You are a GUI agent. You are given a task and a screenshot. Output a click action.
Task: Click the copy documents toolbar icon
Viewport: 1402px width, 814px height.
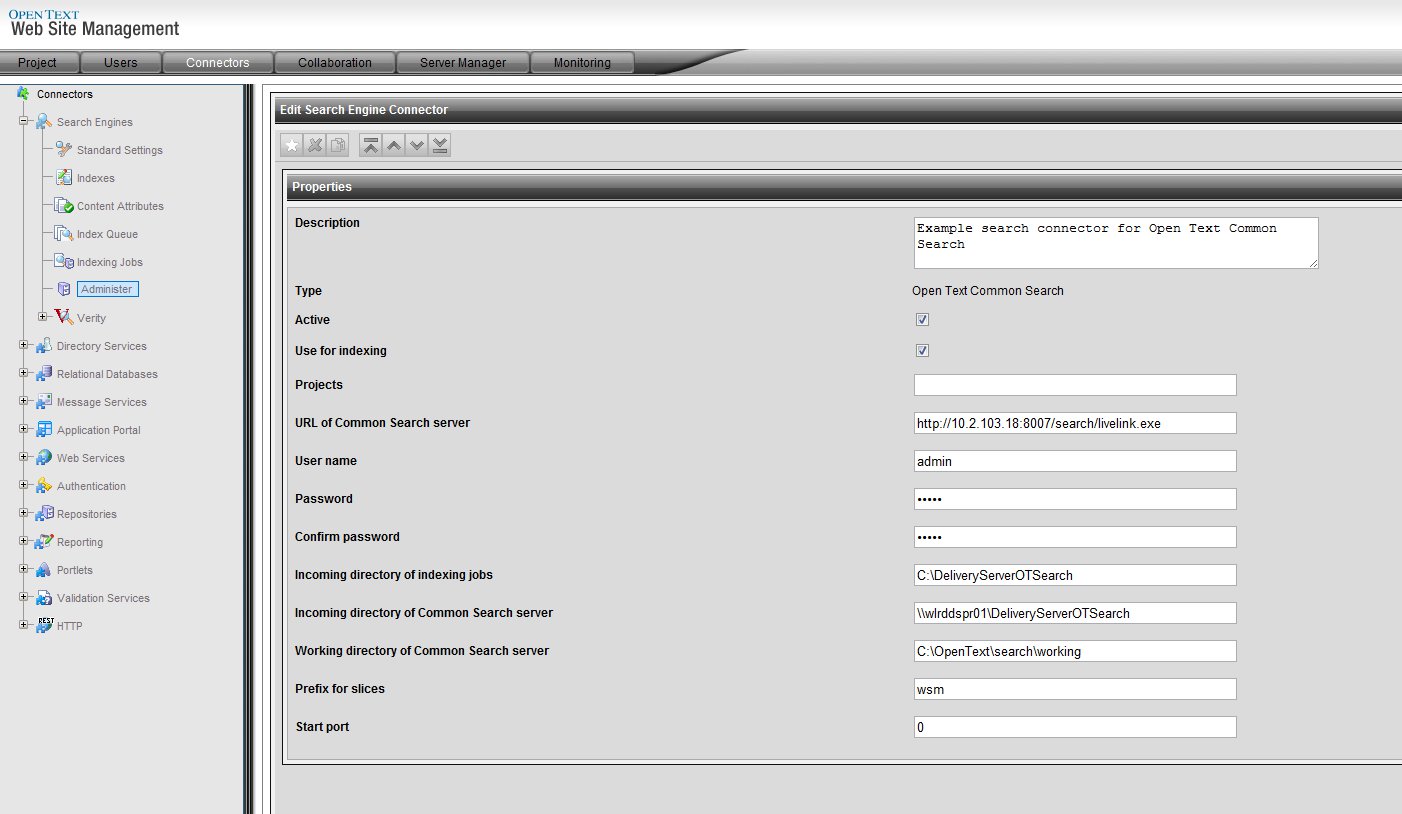tap(338, 146)
